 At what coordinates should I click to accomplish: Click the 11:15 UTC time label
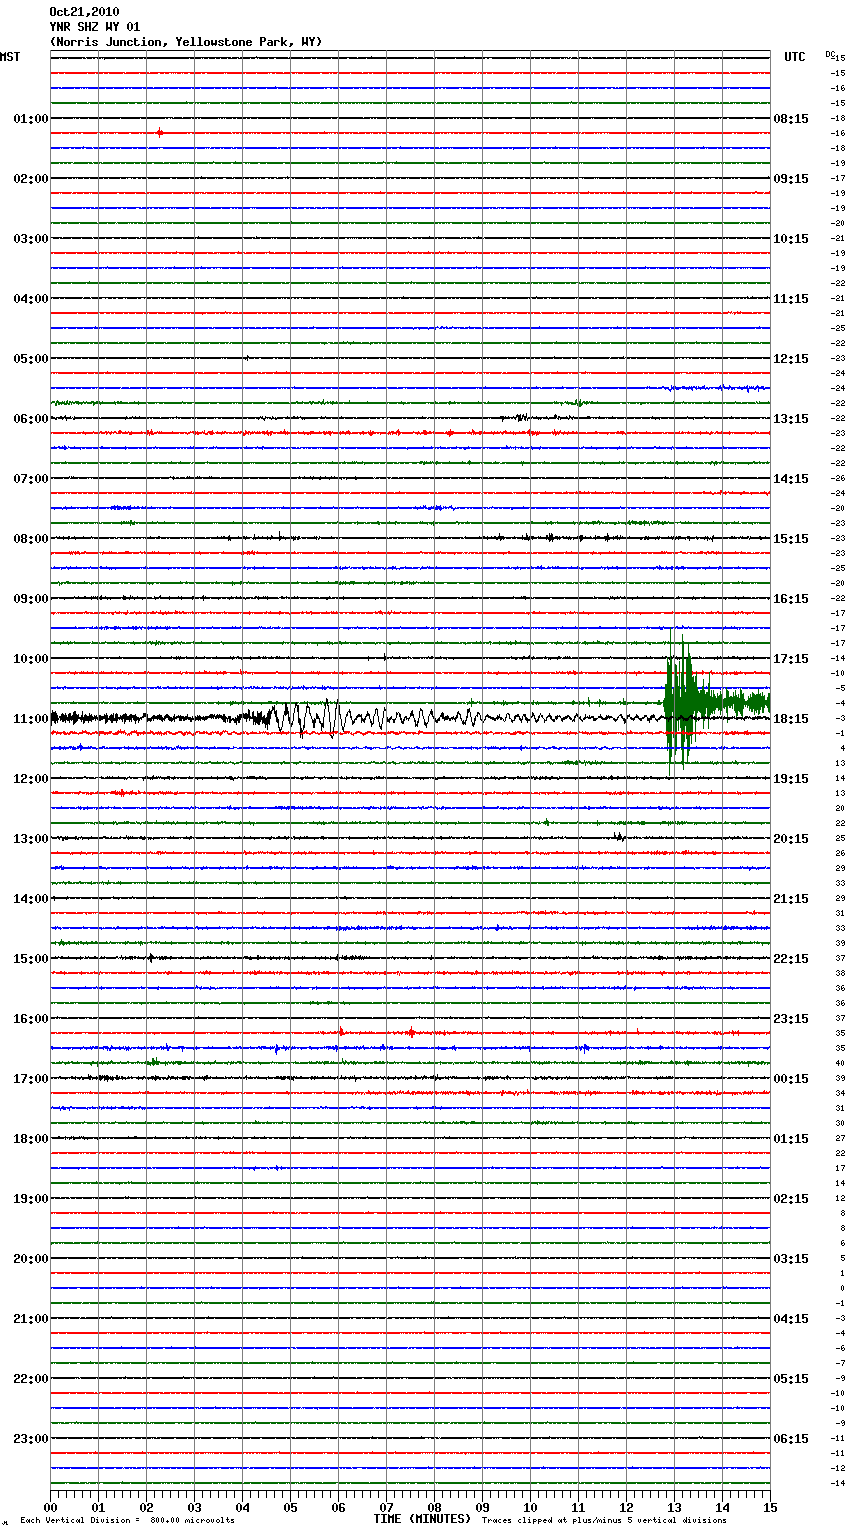791,299
